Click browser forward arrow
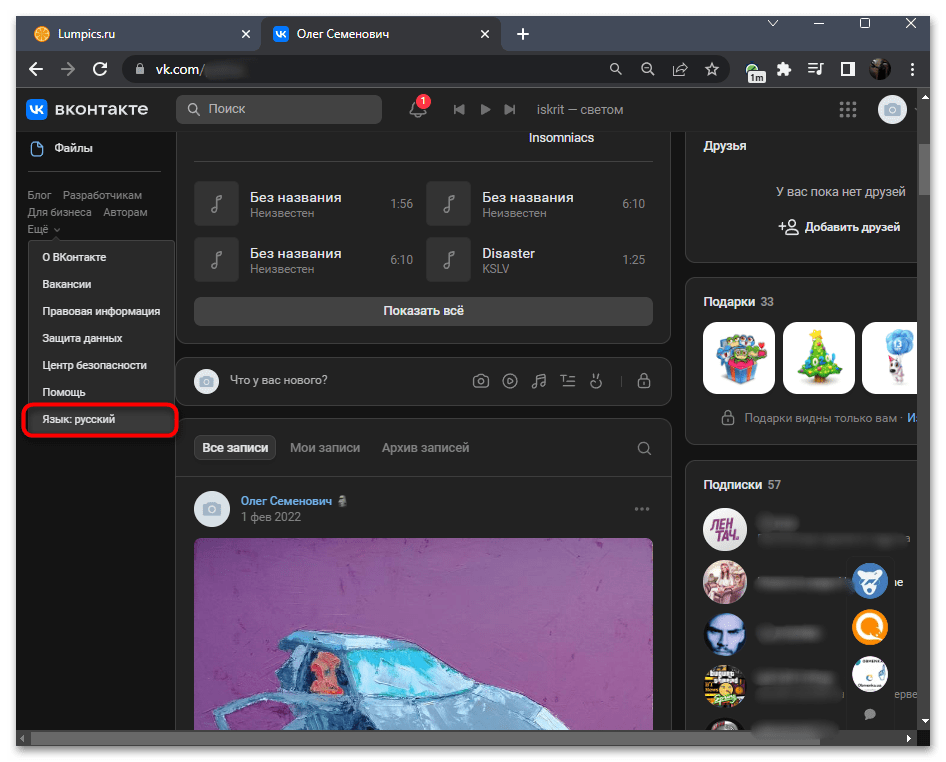Image resolution: width=946 pixels, height=762 pixels. (x=68, y=69)
